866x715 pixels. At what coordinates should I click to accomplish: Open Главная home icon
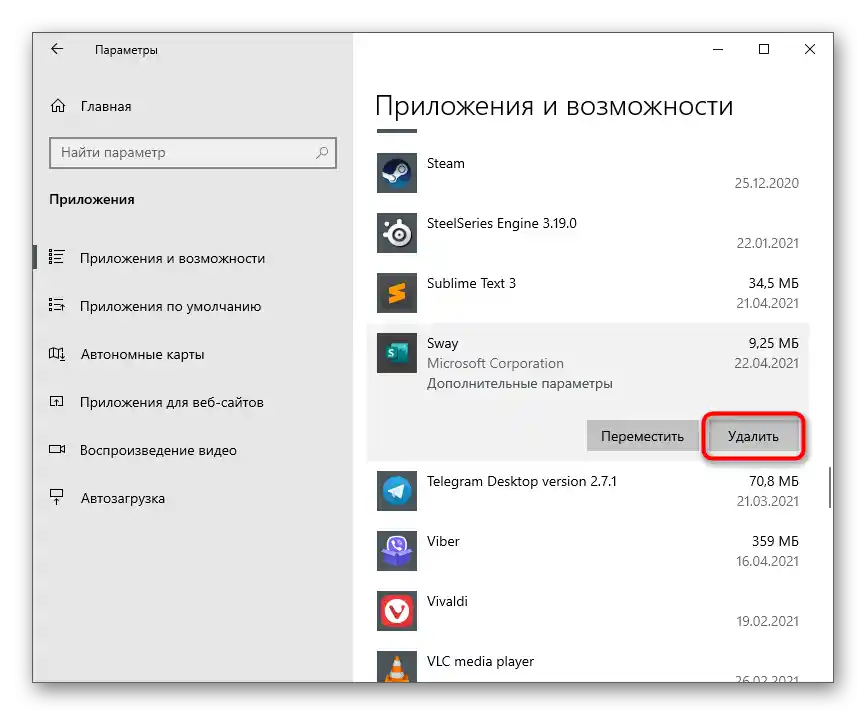pos(58,105)
